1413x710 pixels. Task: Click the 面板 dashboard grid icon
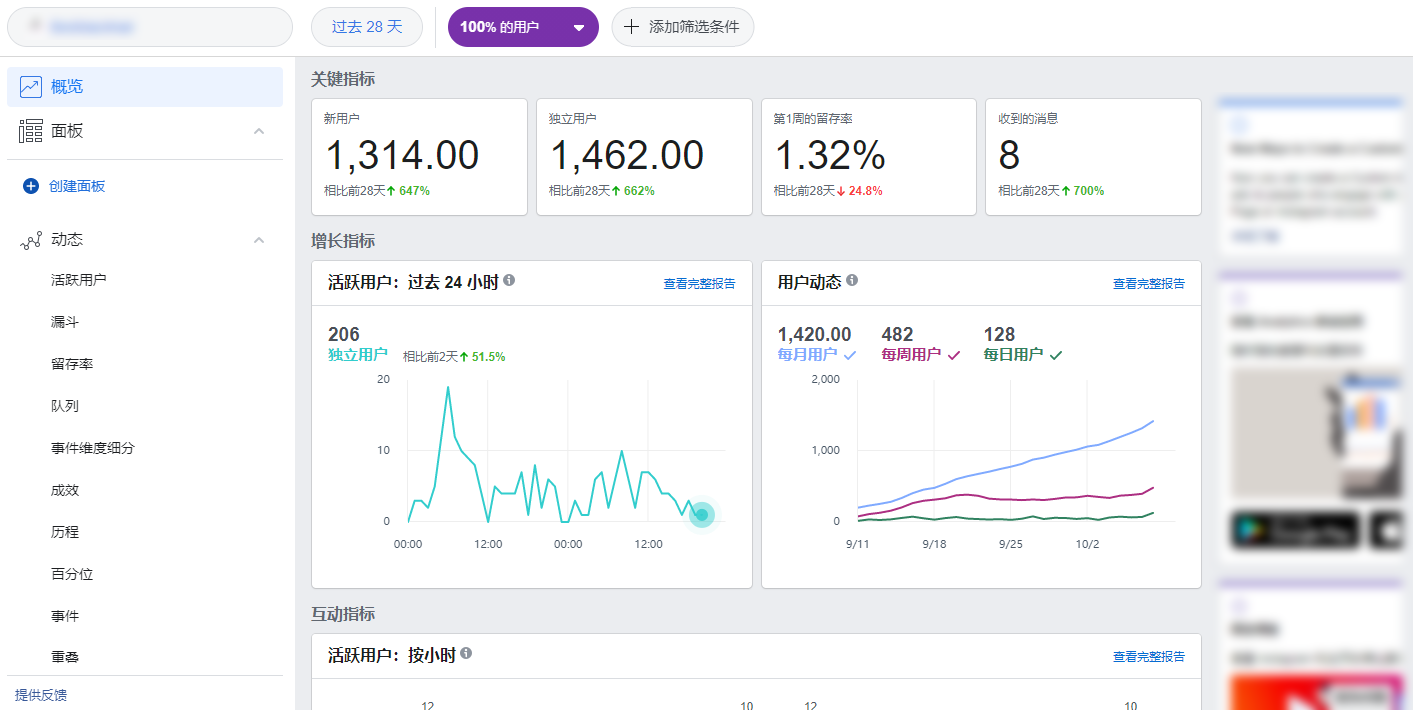click(x=31, y=131)
